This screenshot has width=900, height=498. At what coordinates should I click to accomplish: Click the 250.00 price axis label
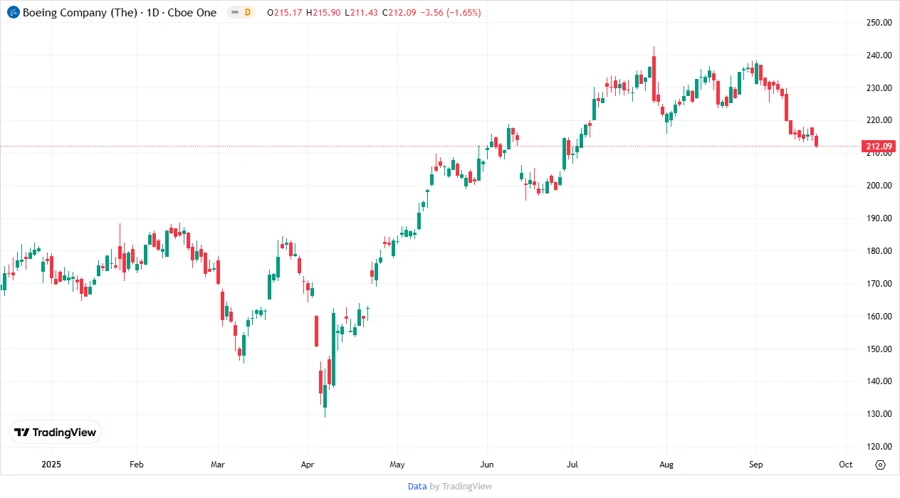pos(879,22)
